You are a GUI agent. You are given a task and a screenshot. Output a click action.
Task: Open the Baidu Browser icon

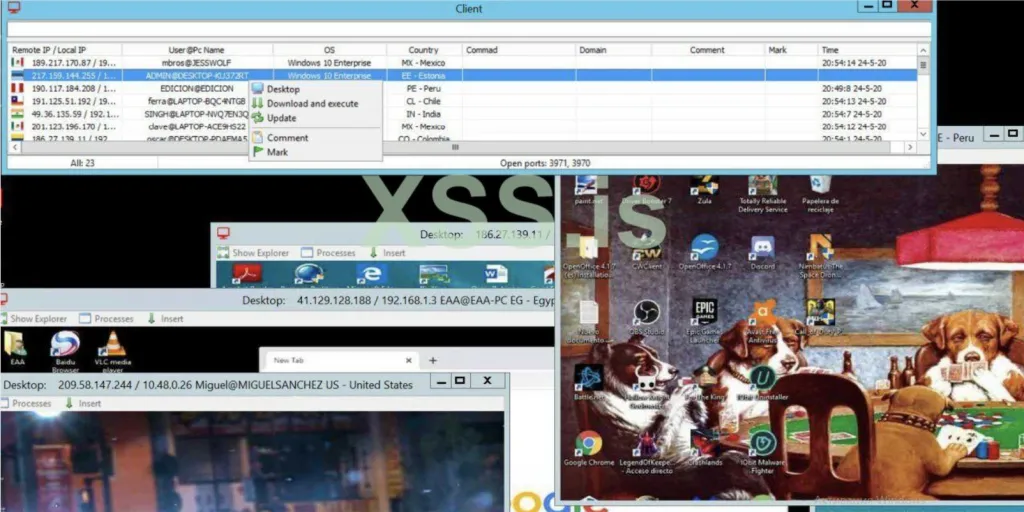[65, 351]
